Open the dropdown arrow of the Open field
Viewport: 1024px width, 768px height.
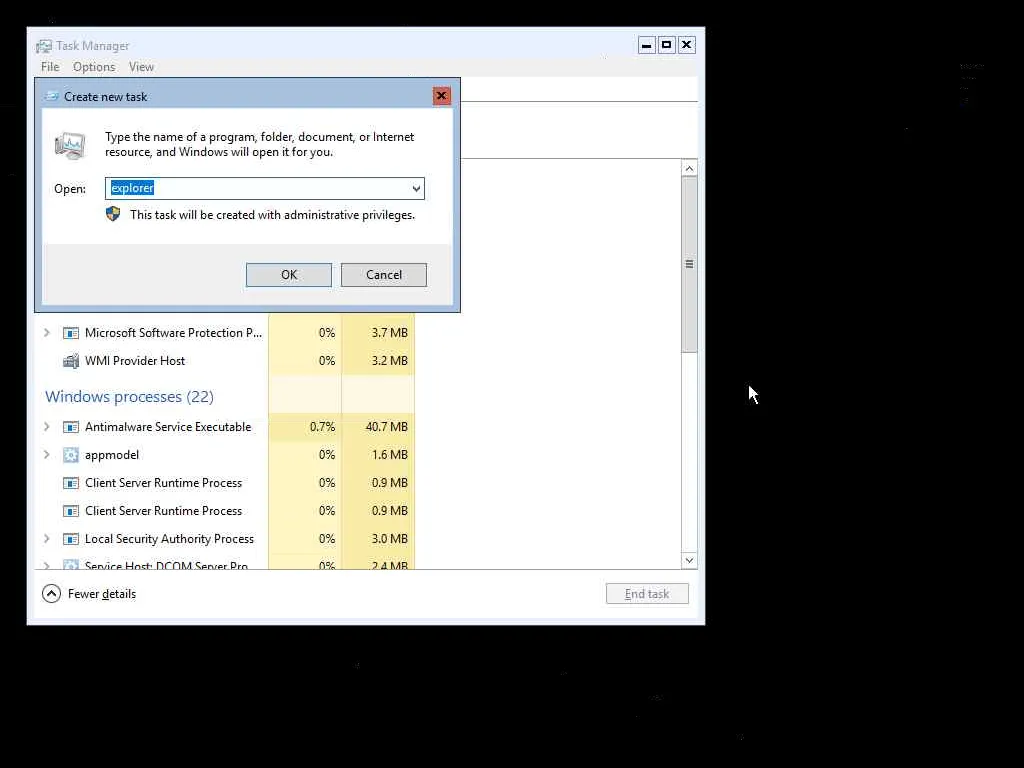pos(416,189)
